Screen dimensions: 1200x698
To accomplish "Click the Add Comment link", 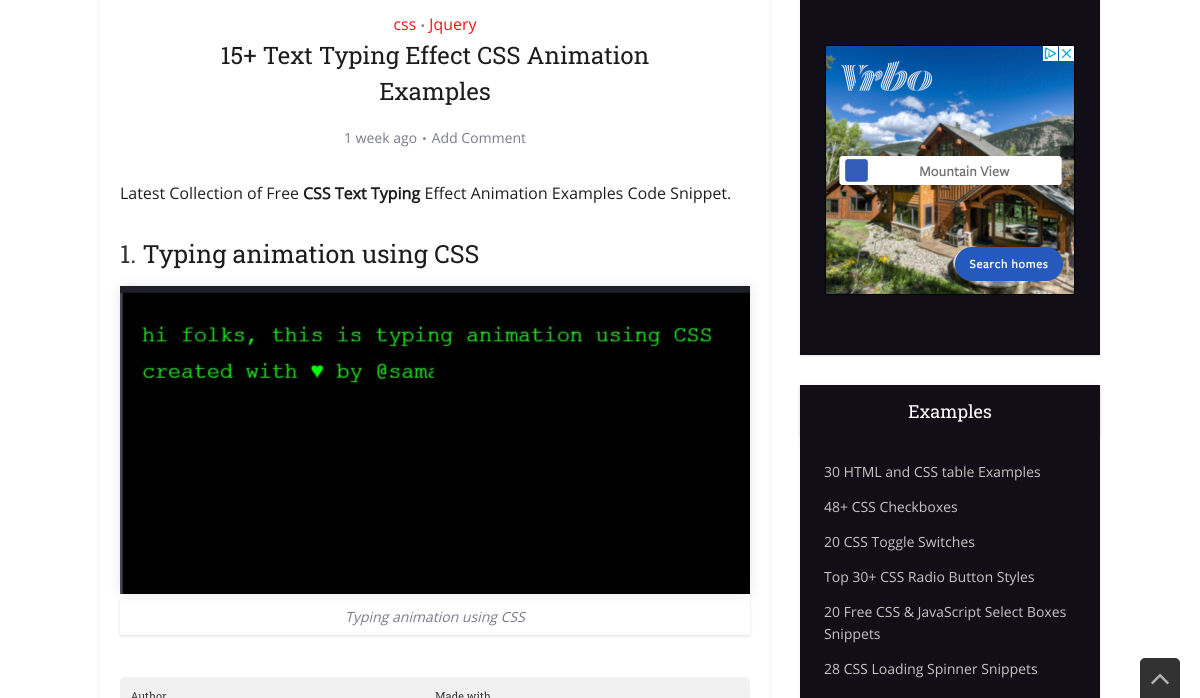I will (478, 138).
